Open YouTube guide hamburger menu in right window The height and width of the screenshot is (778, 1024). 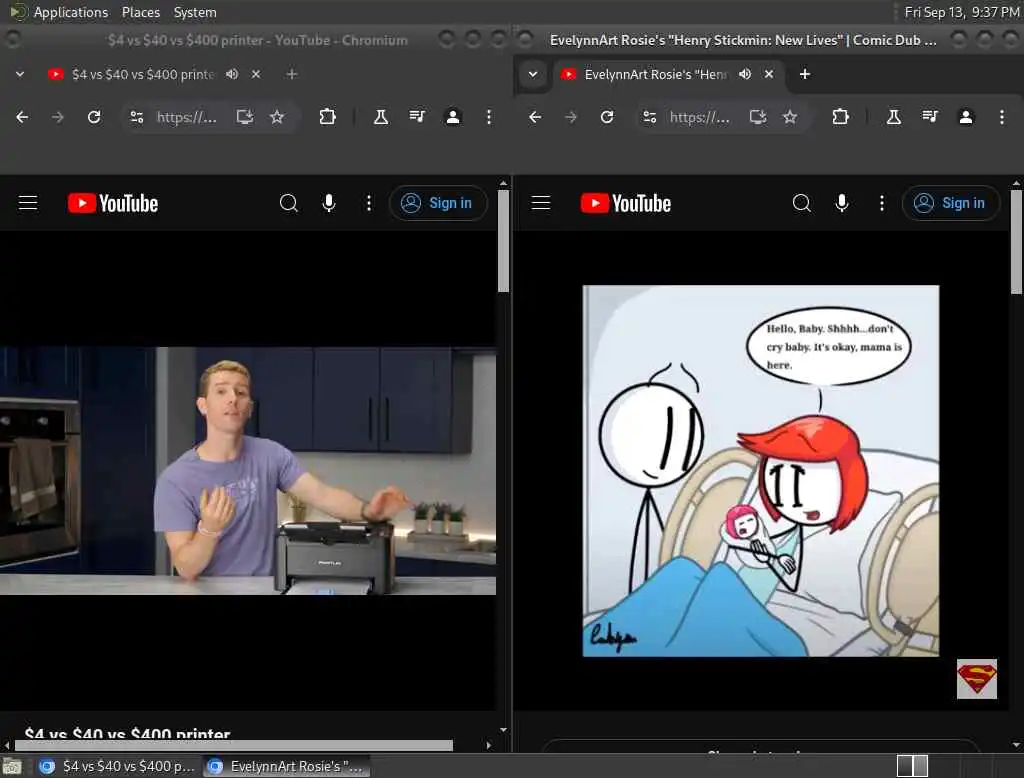541,203
